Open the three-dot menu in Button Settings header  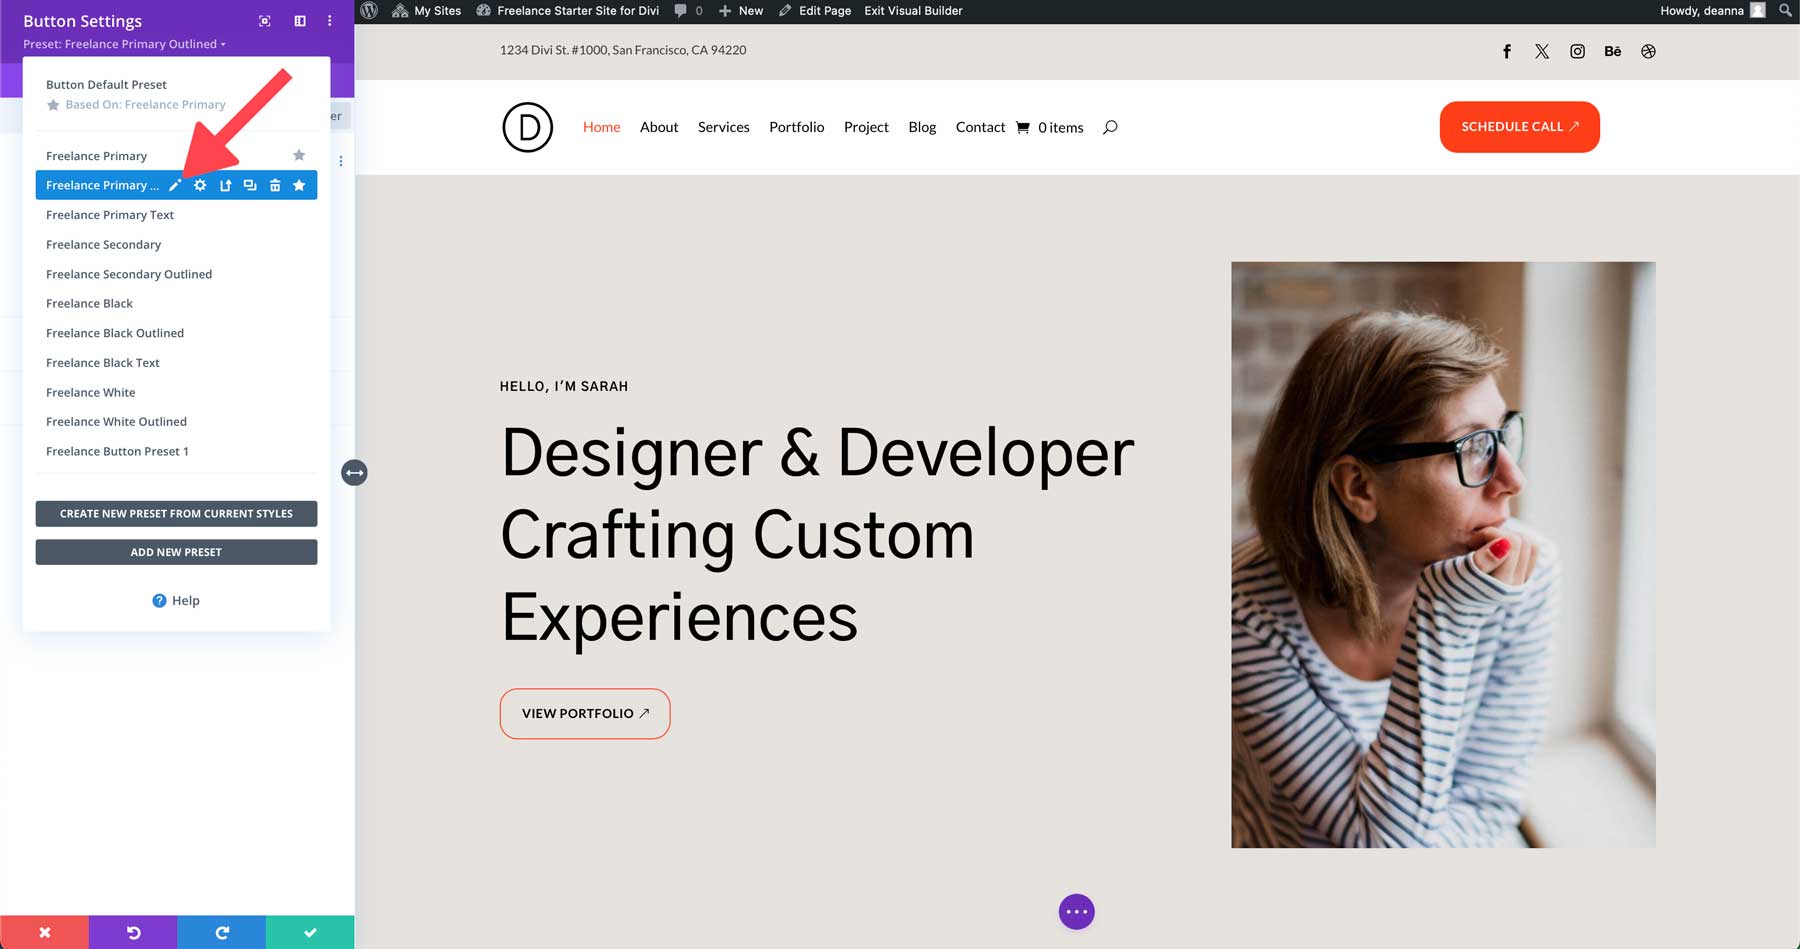(329, 20)
